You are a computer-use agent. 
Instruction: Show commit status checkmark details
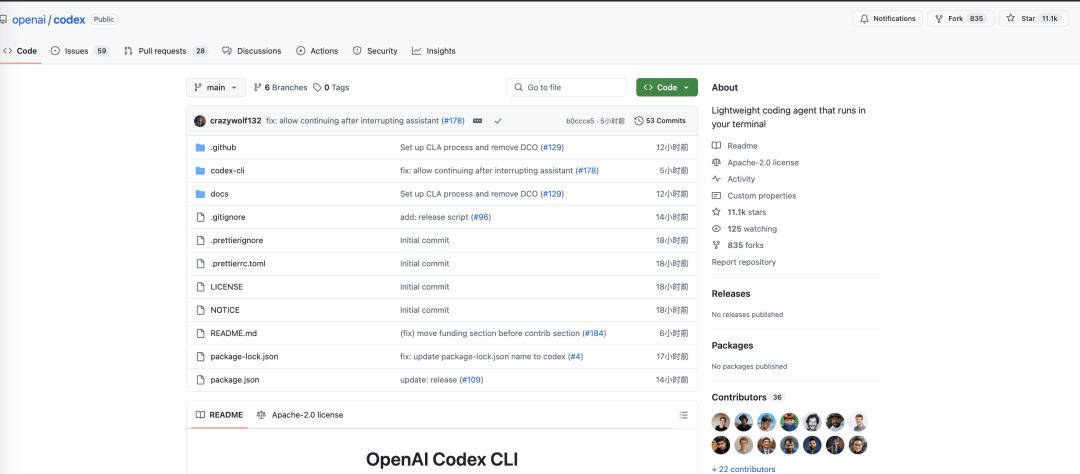(x=498, y=121)
